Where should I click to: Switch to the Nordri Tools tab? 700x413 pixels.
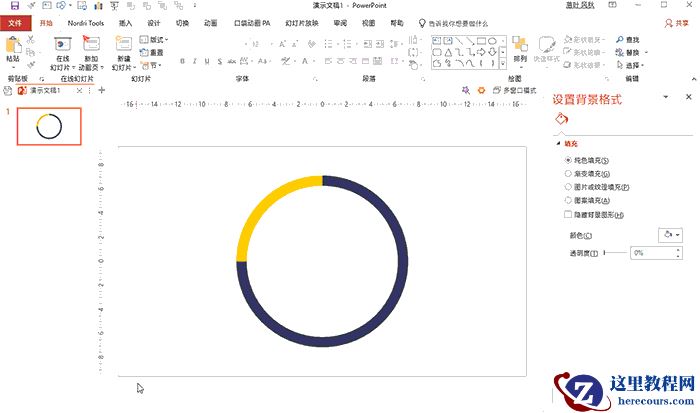click(86, 23)
